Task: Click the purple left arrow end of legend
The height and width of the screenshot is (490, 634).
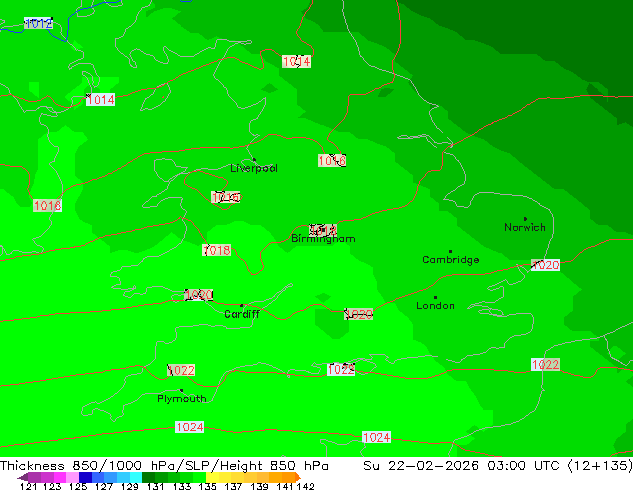Action: point(23,477)
